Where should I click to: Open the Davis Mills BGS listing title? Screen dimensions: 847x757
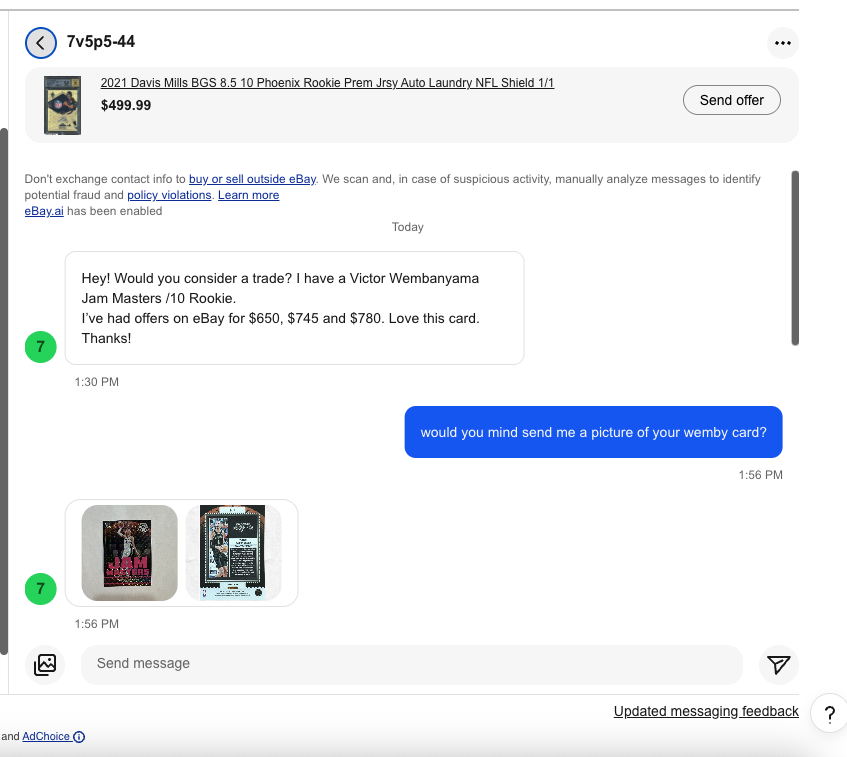click(x=327, y=83)
